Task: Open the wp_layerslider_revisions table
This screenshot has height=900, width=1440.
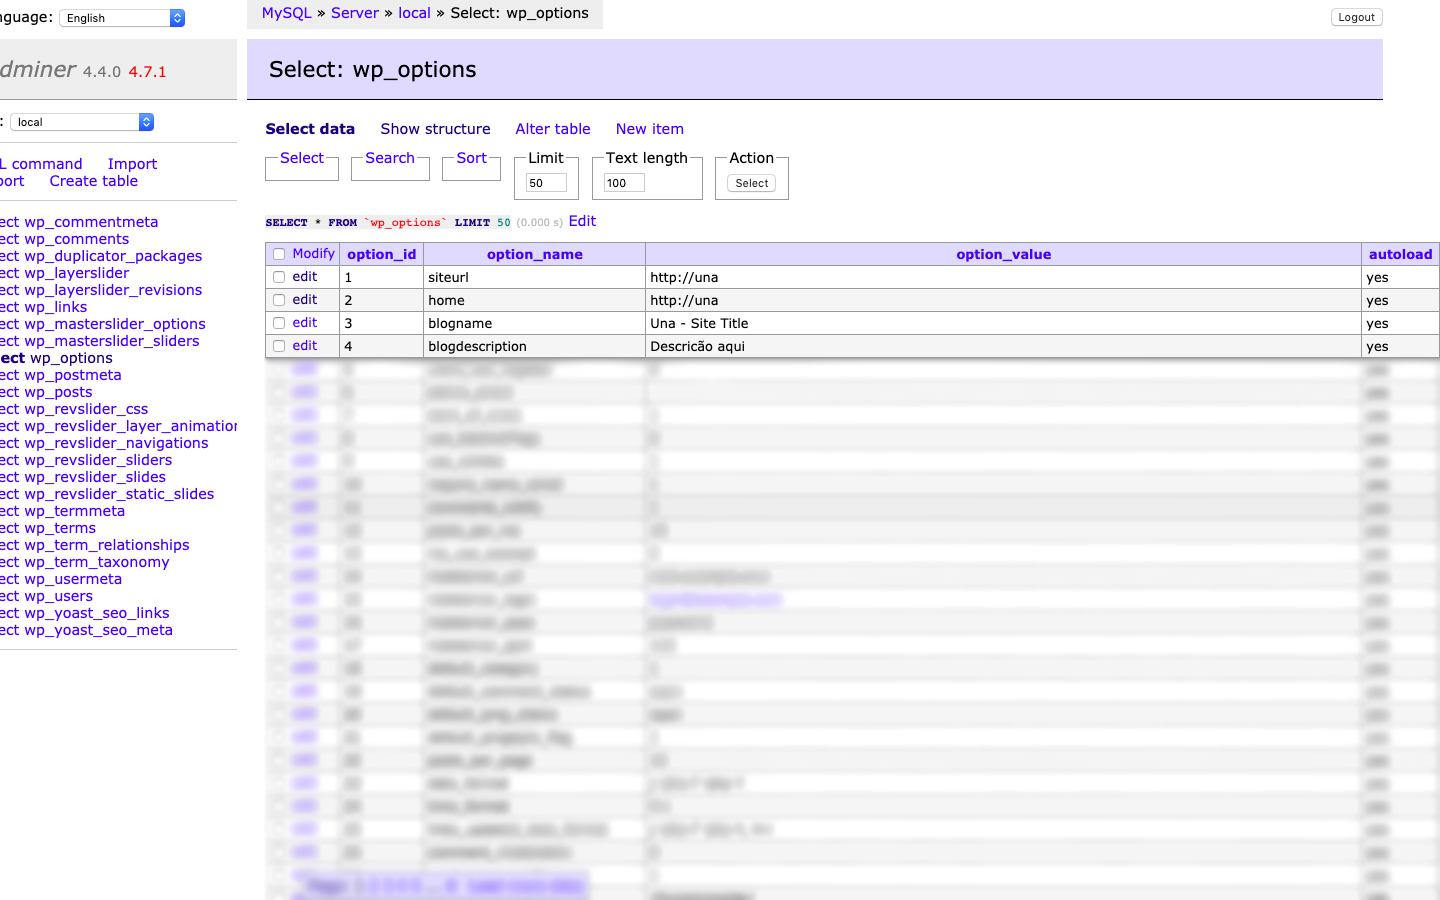Action: [113, 290]
